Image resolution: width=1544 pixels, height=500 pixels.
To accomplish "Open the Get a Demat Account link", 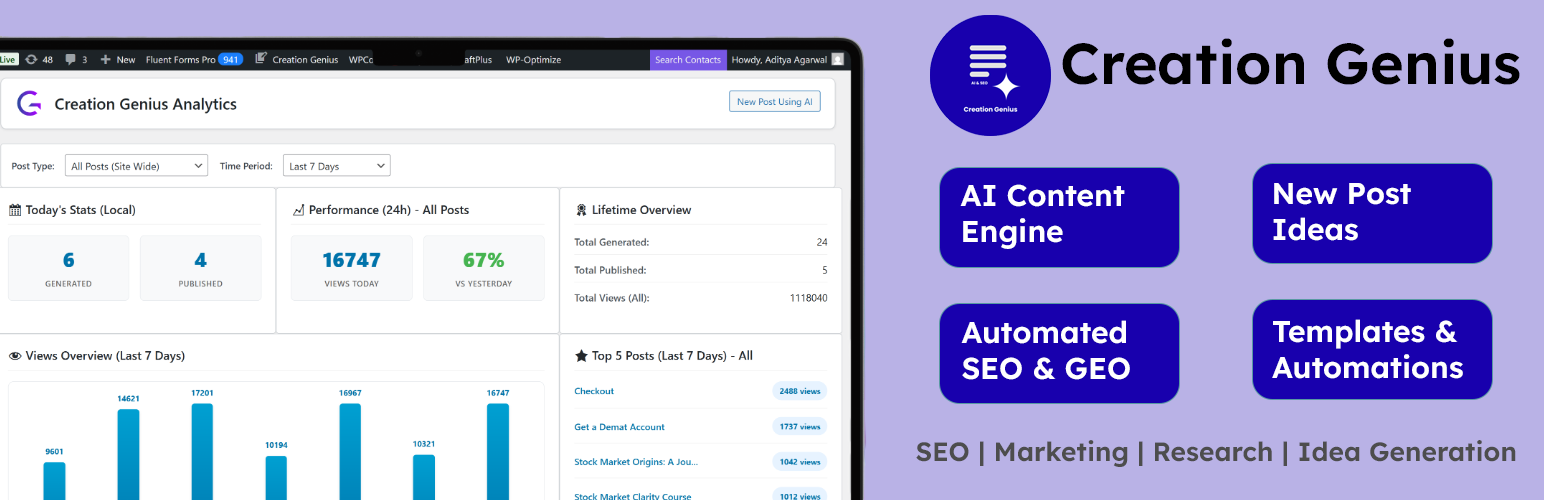I will click(619, 427).
